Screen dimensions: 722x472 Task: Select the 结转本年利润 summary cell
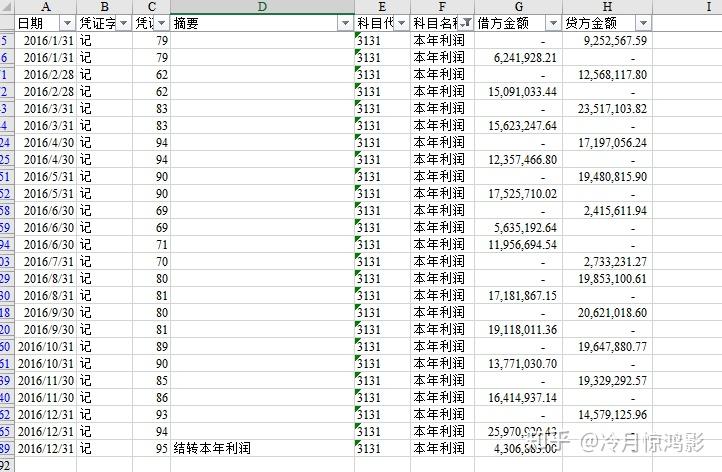(262, 449)
